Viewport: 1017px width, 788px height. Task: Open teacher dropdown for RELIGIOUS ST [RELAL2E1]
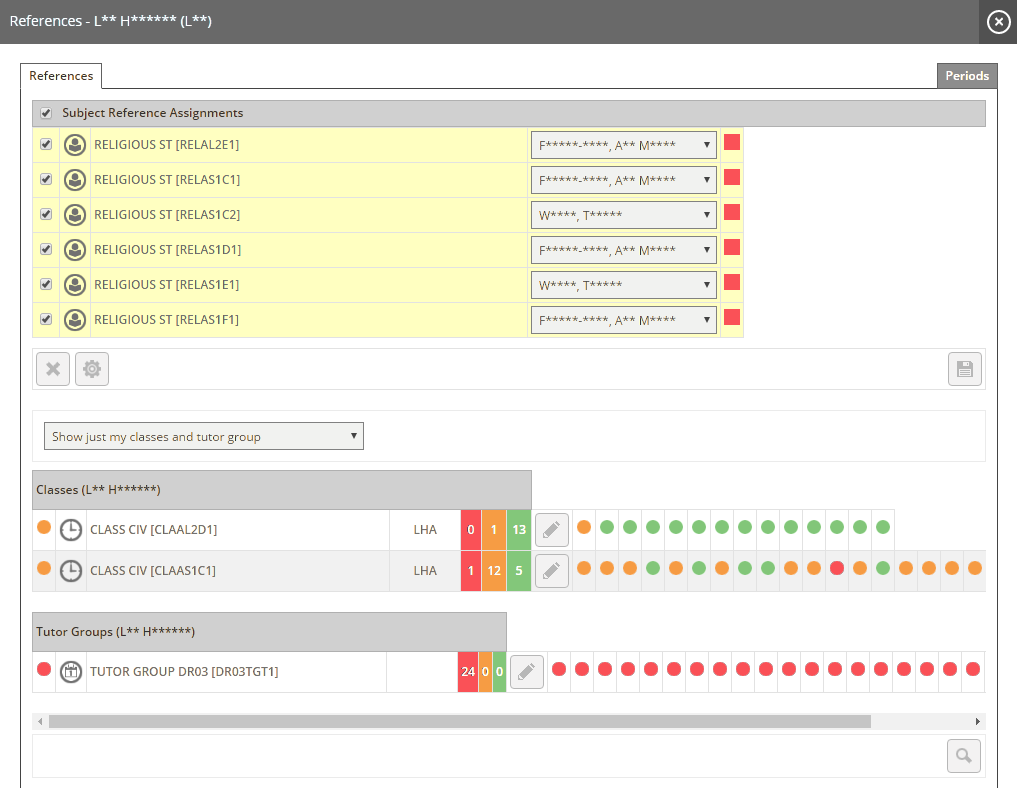point(623,145)
